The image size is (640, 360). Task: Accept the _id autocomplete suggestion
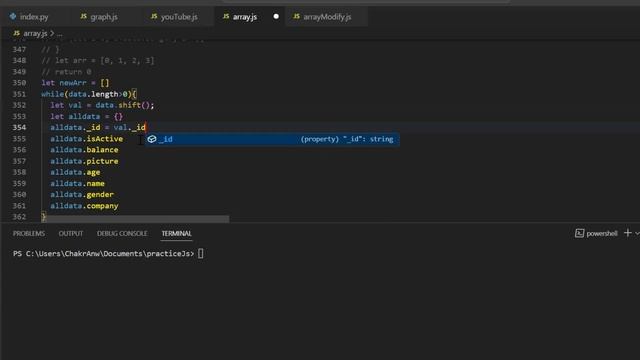(272, 139)
